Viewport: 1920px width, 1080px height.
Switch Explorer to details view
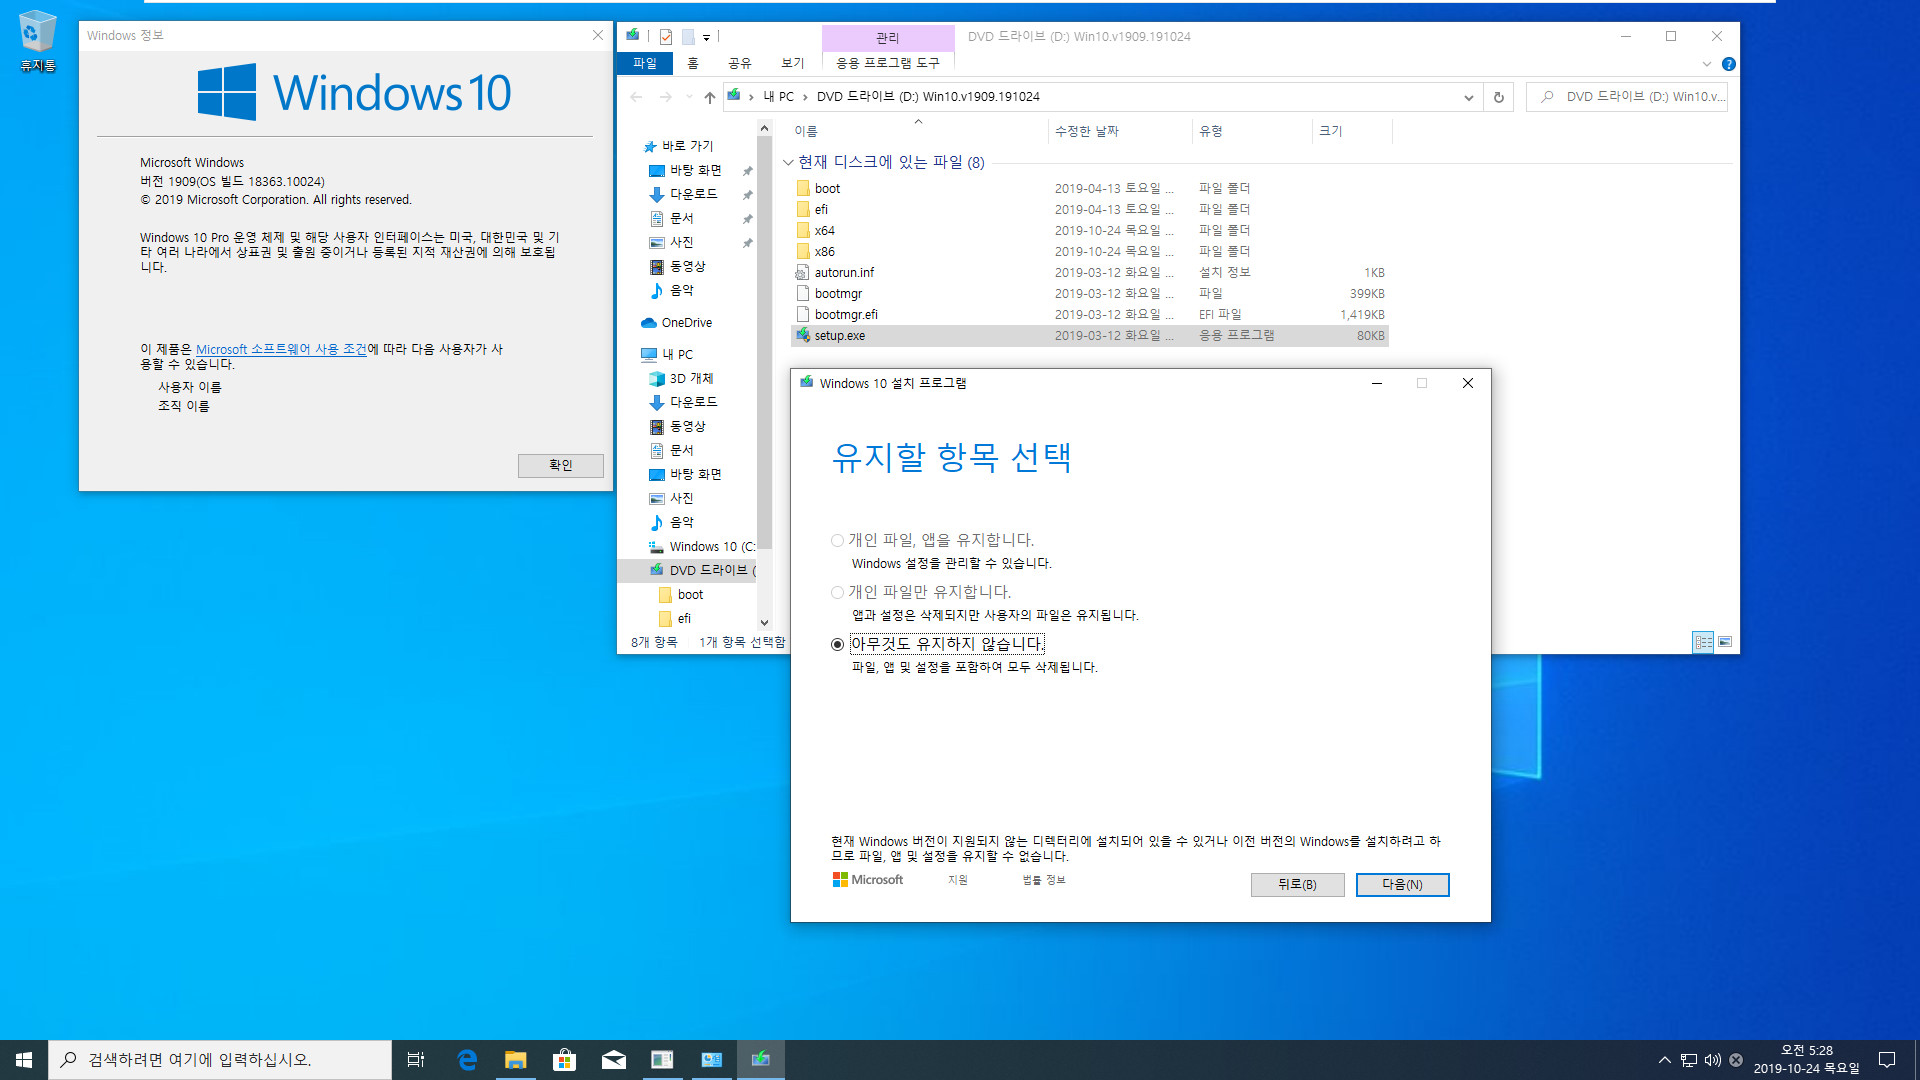click(1703, 642)
